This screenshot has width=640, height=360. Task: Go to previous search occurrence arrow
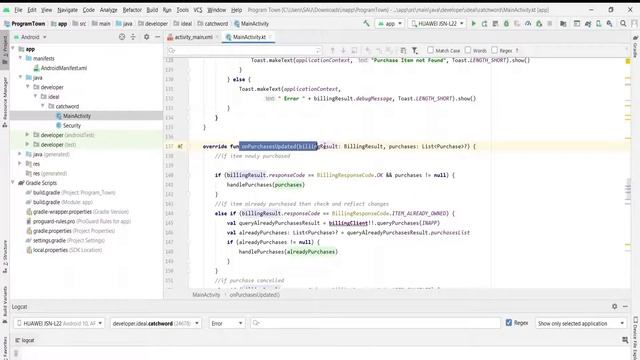pyautogui.click(x=332, y=51)
